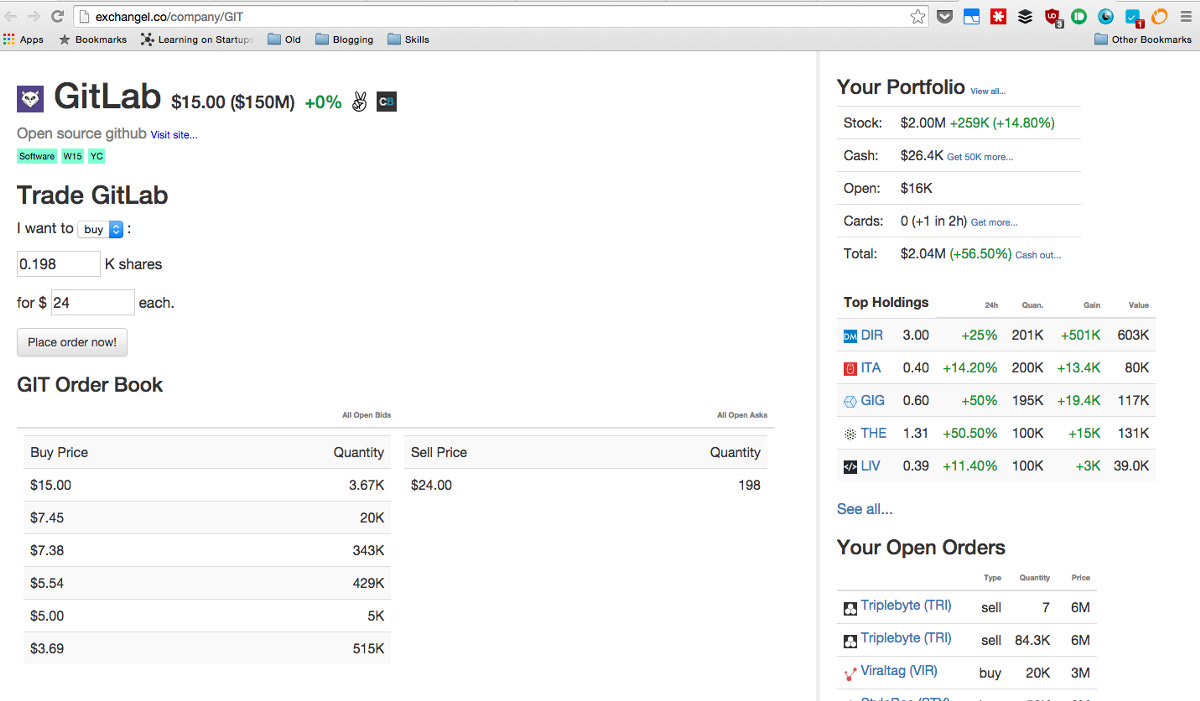Open the uBlock Origin extension

tap(1052, 17)
